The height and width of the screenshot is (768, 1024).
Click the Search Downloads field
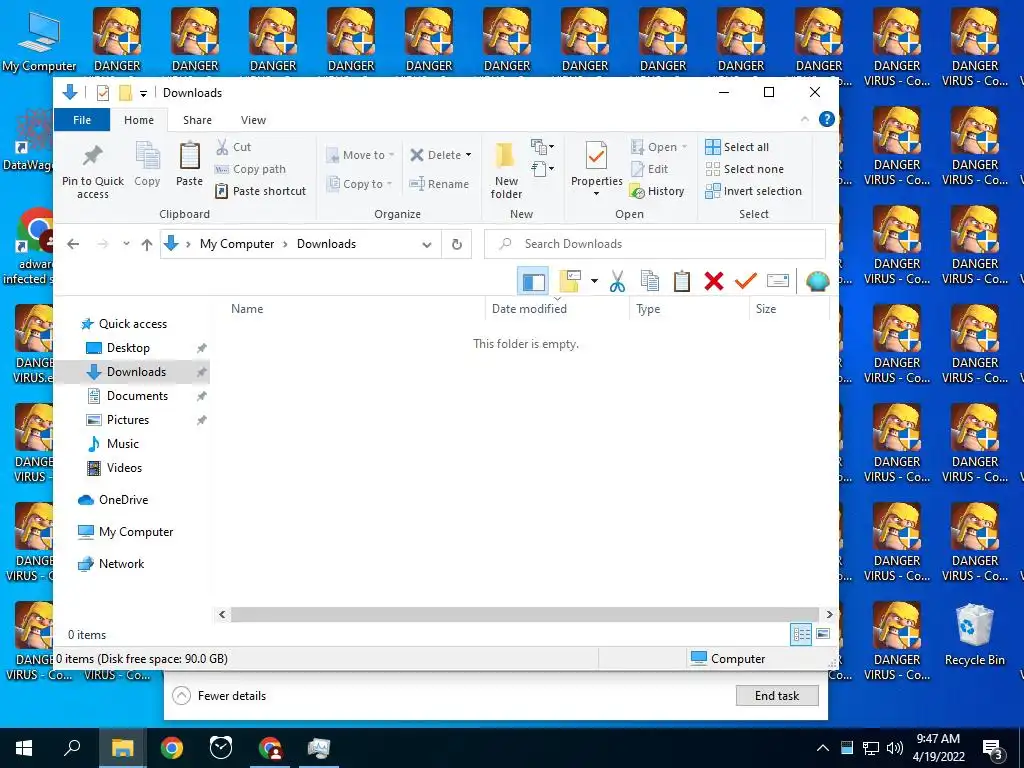point(654,244)
